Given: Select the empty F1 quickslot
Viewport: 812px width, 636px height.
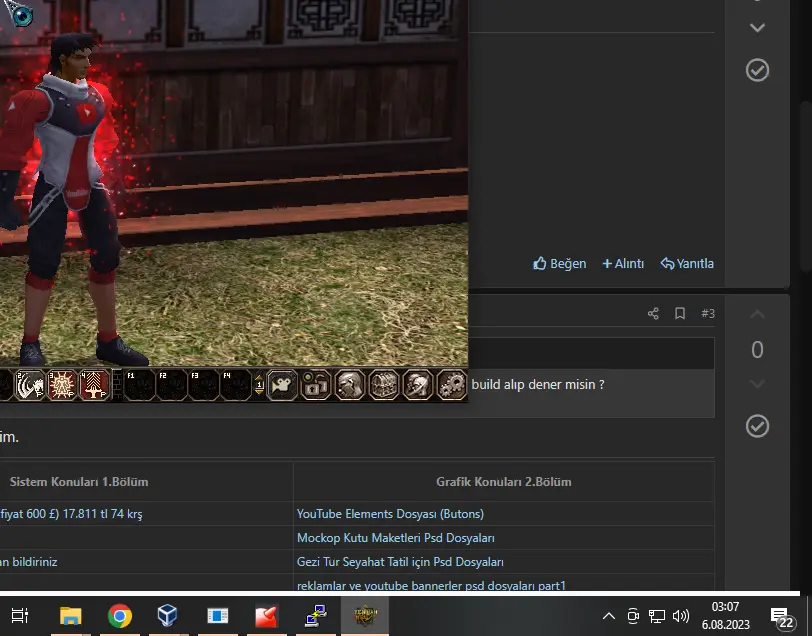Looking at the screenshot, I should coord(139,385).
